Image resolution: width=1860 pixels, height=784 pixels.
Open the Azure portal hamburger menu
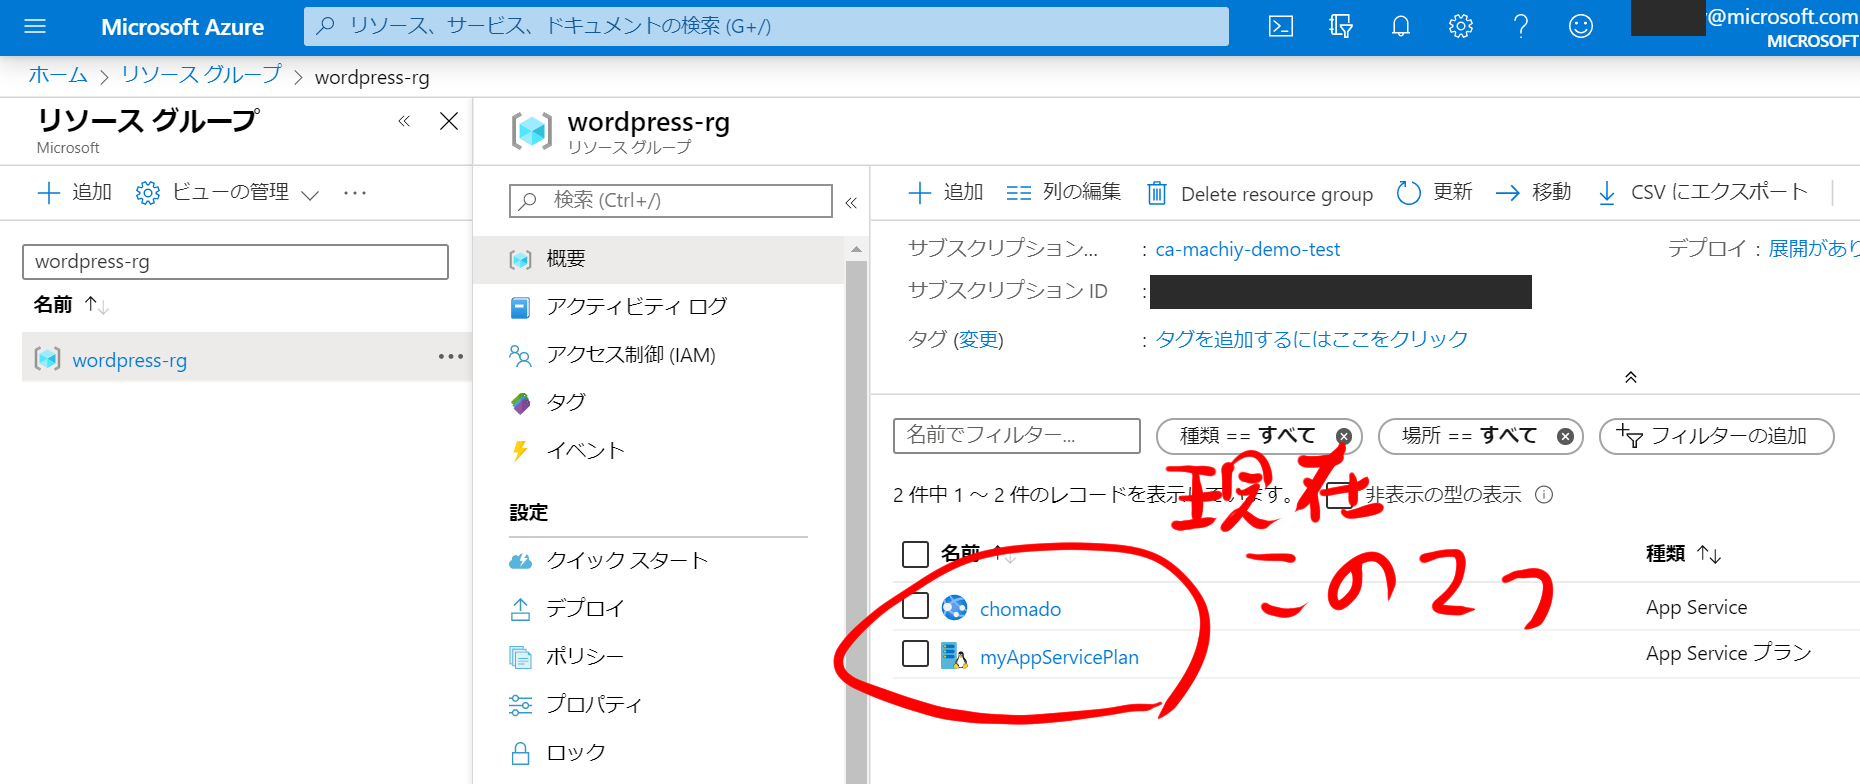tap(35, 26)
